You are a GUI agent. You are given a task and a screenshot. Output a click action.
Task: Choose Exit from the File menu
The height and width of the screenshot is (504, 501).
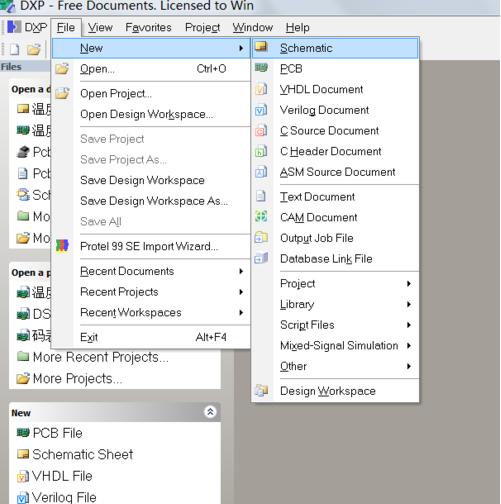[x=152, y=337]
